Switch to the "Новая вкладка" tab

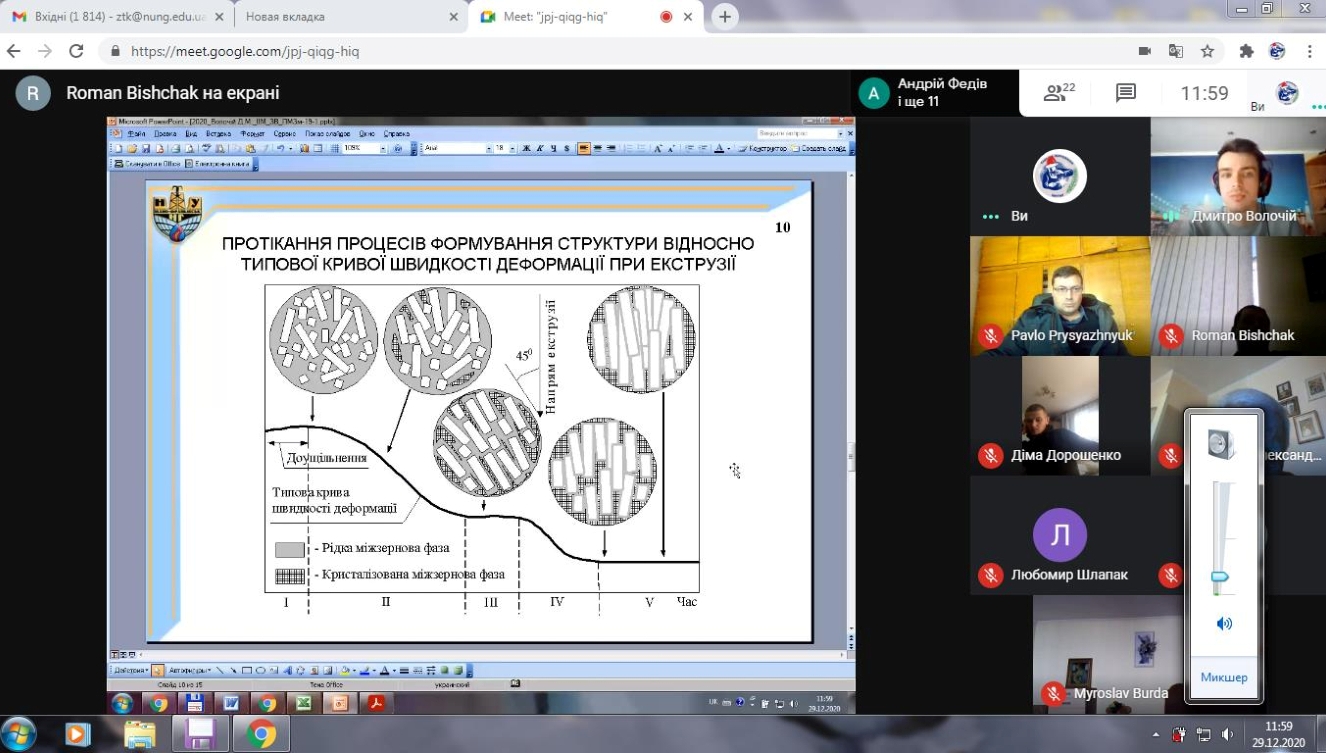(x=351, y=17)
